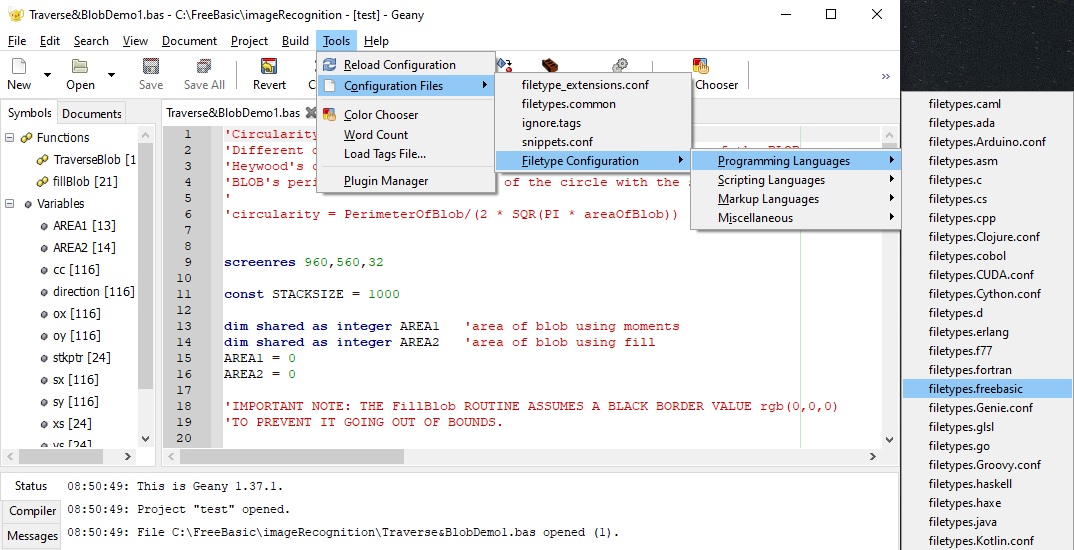
Task: Open the View menu
Action: pyautogui.click(x=135, y=41)
